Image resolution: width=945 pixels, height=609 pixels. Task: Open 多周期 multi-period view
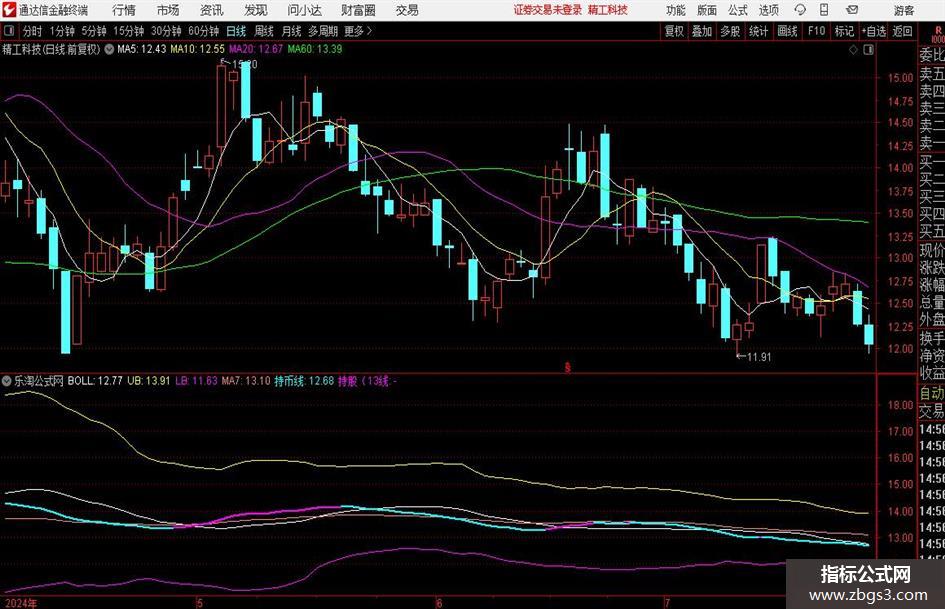point(323,31)
